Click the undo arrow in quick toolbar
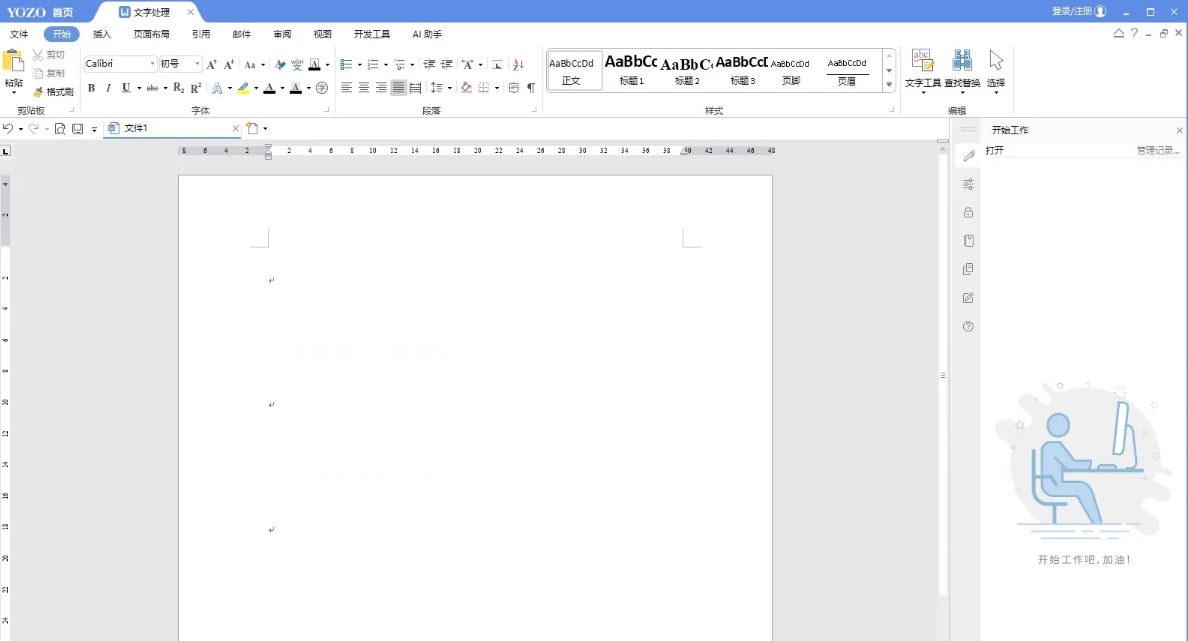The image size is (1188, 641). tap(8, 128)
